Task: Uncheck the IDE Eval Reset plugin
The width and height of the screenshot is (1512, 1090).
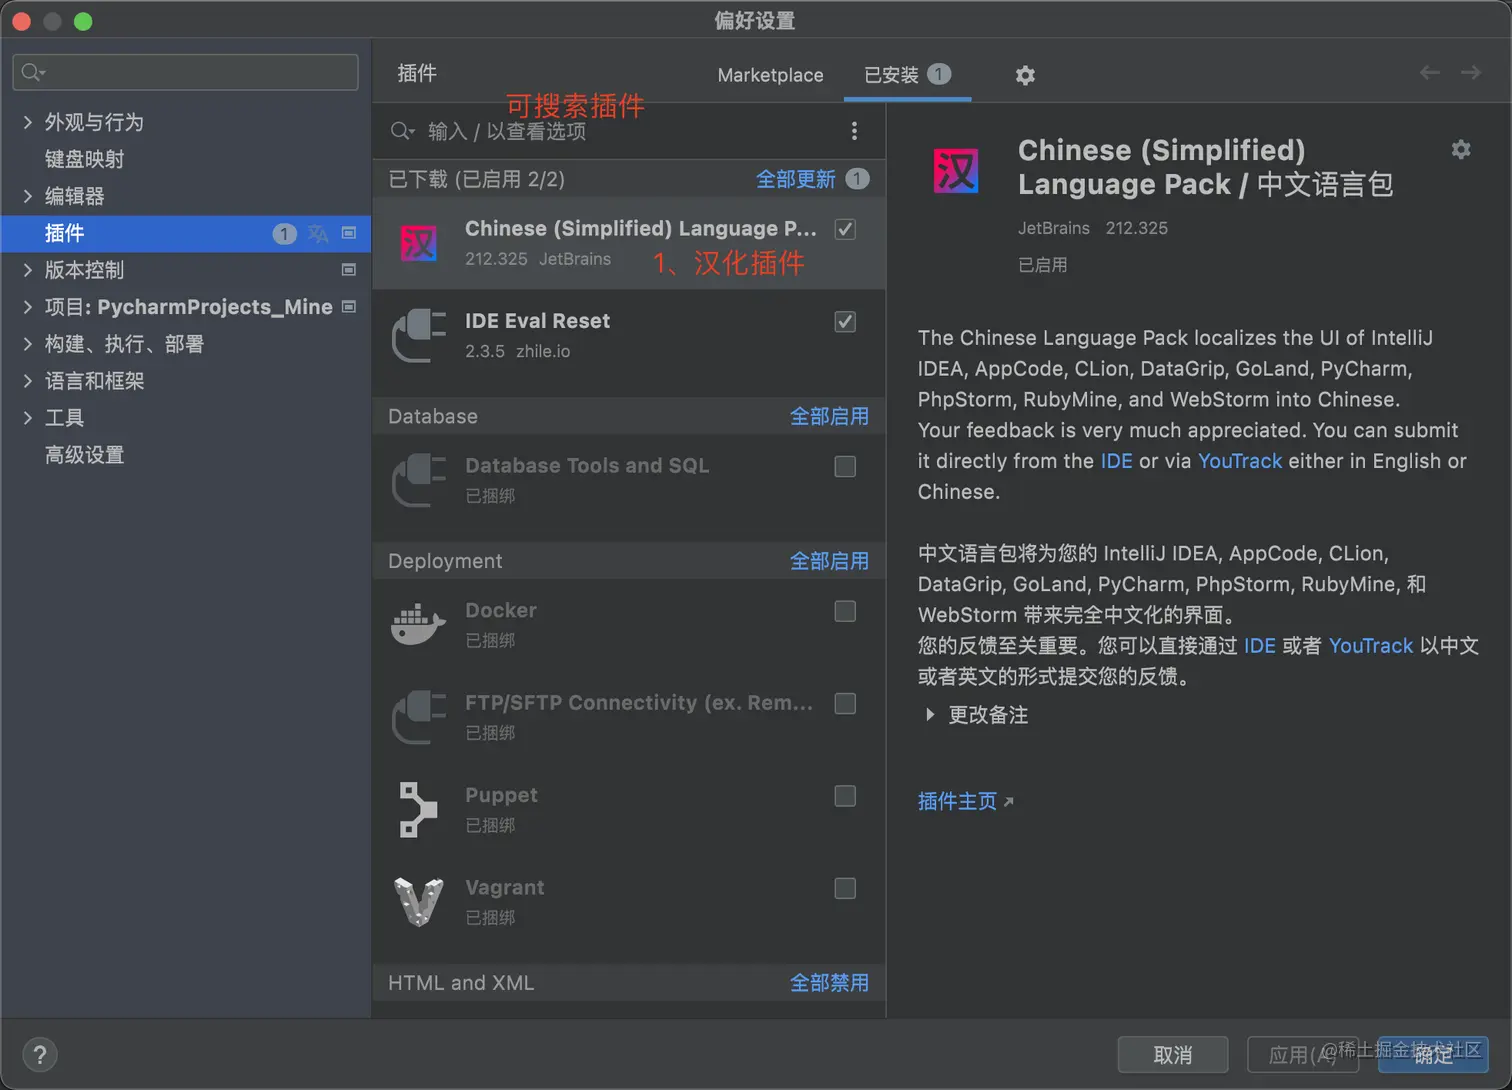Action: pos(845,321)
